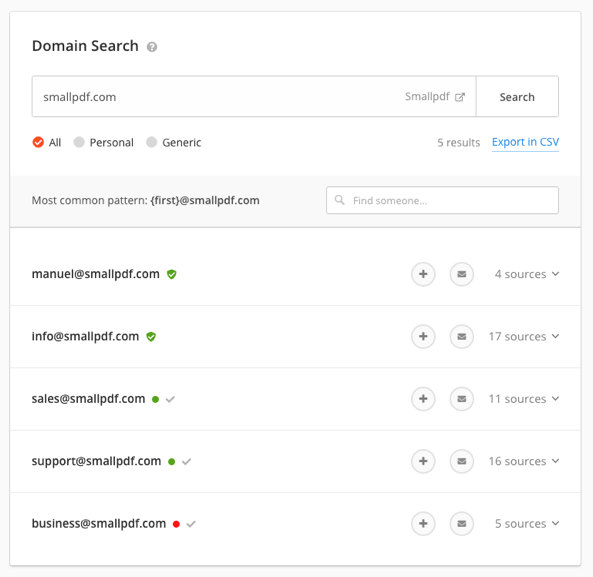Add business@smallpdf.com with plus icon
Viewport: 593px width, 577px height.
(x=423, y=523)
